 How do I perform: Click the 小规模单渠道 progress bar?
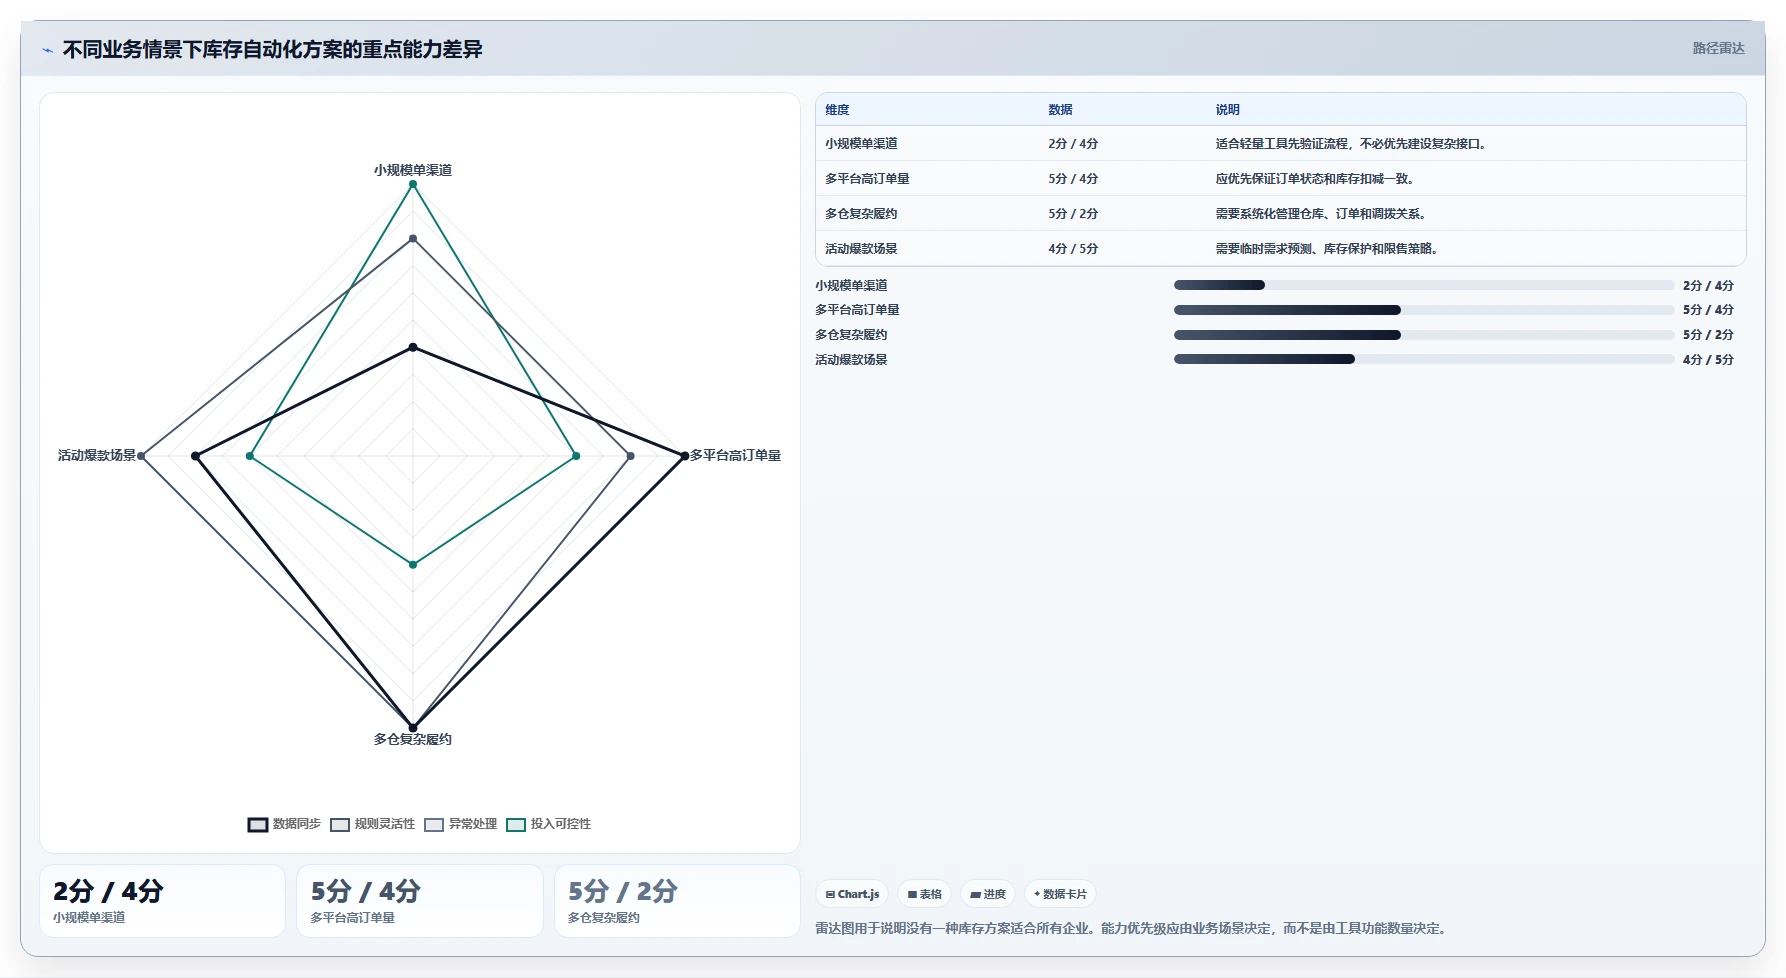pyautogui.click(x=1424, y=285)
